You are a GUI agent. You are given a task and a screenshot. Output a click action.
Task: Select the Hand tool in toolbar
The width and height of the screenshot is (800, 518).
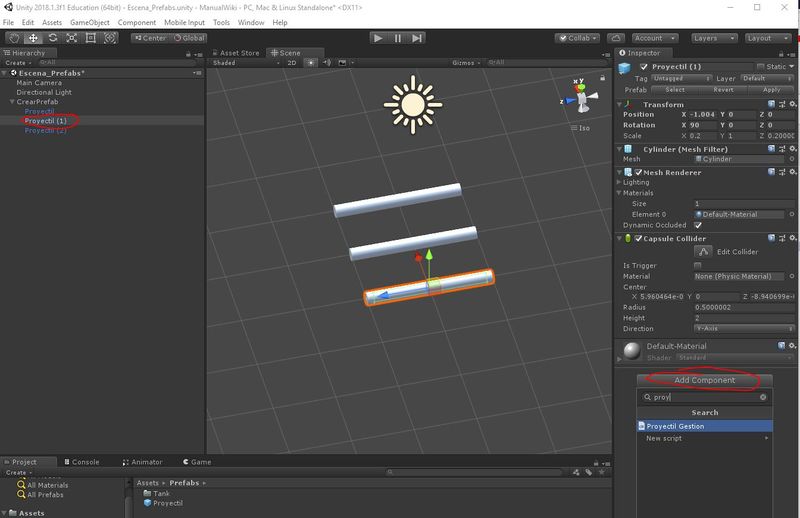[14, 38]
